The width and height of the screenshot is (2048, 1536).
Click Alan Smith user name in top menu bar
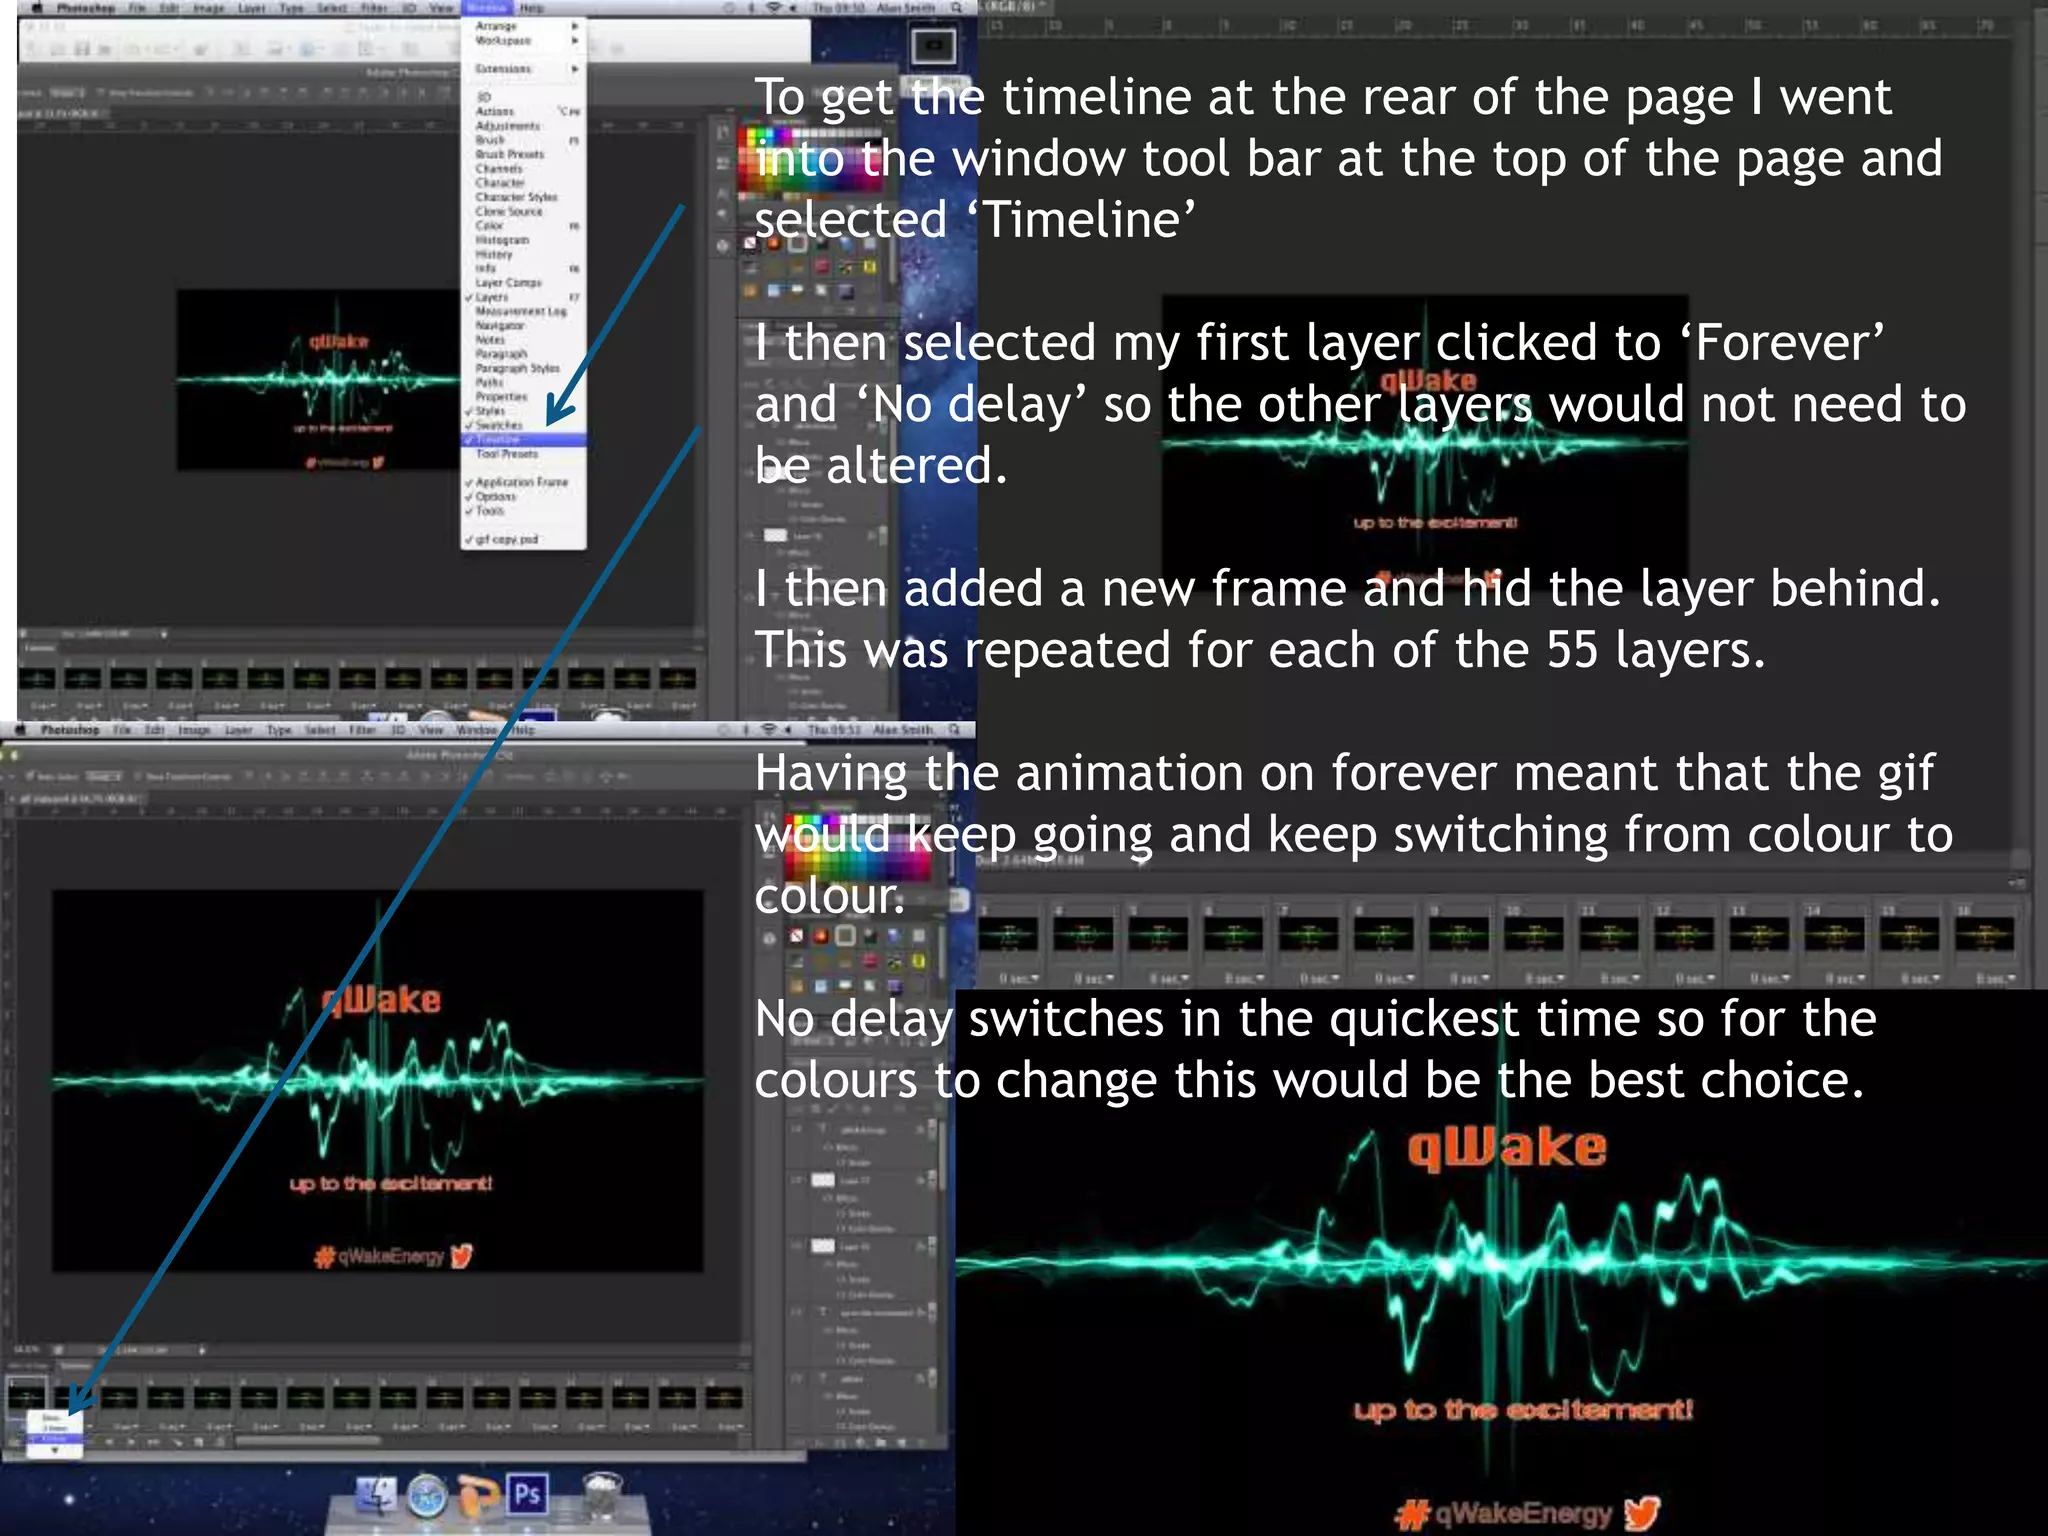907,7
